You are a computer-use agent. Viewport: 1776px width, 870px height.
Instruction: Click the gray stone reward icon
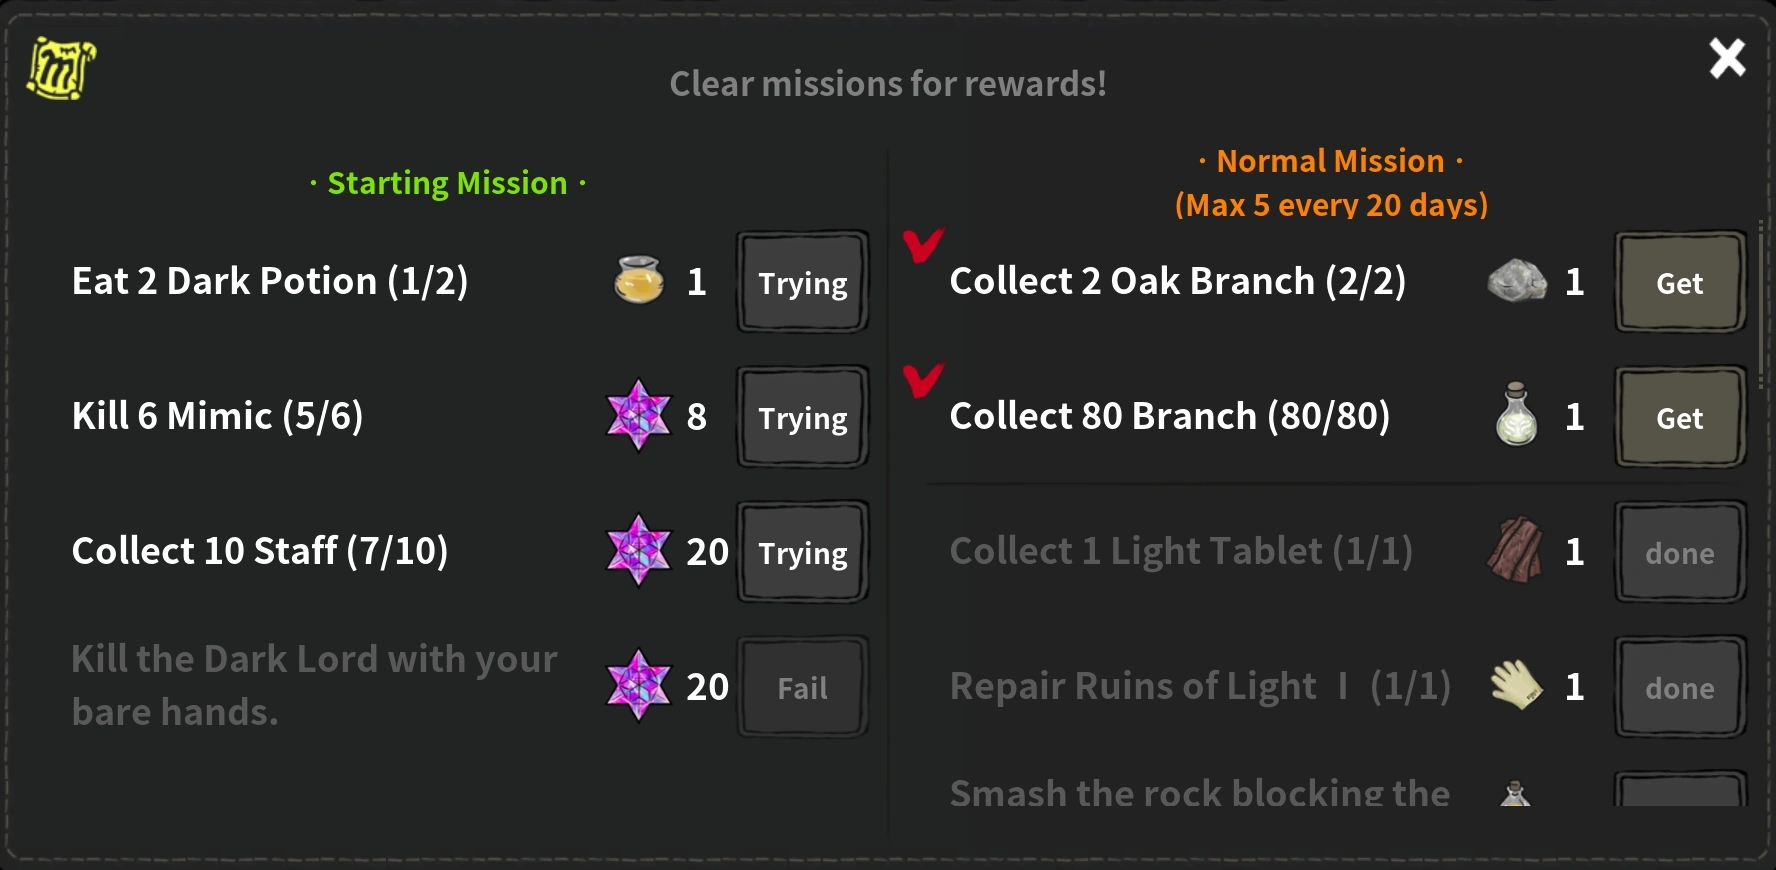[x=1516, y=281]
